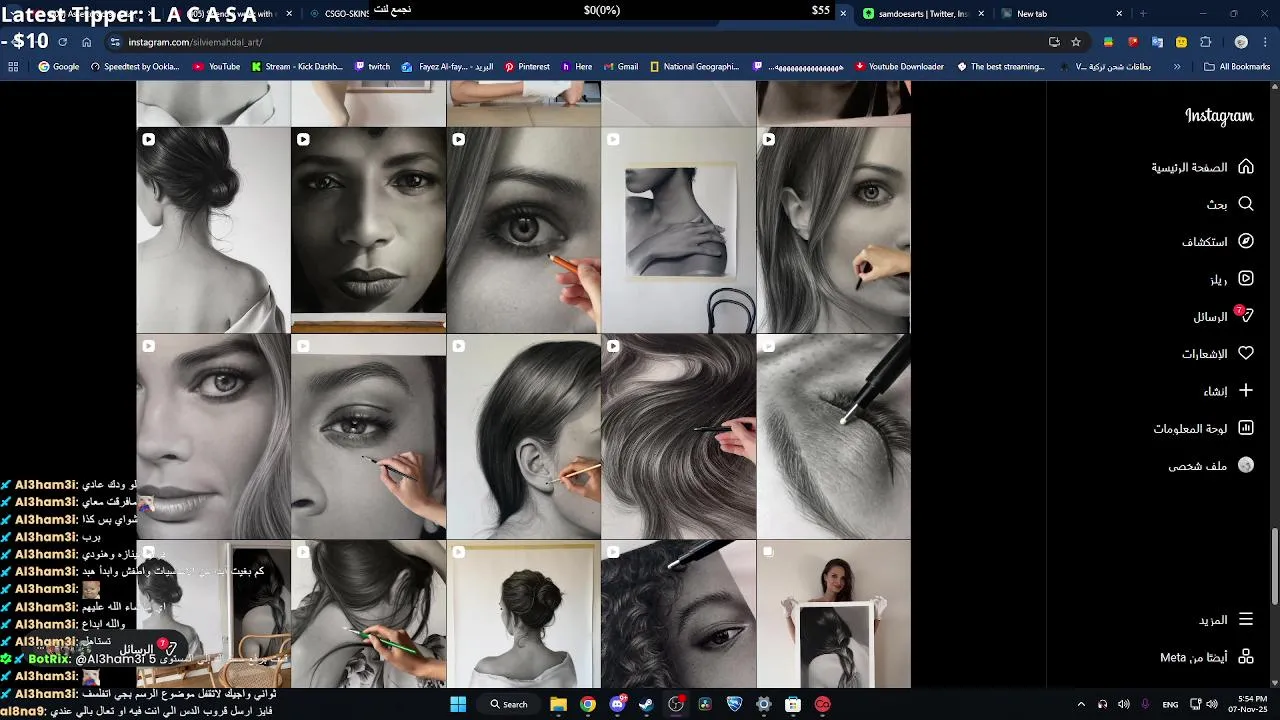This screenshot has height=720, width=1280.
Task: Open the framed neck and hand drawing post
Action: (x=678, y=230)
